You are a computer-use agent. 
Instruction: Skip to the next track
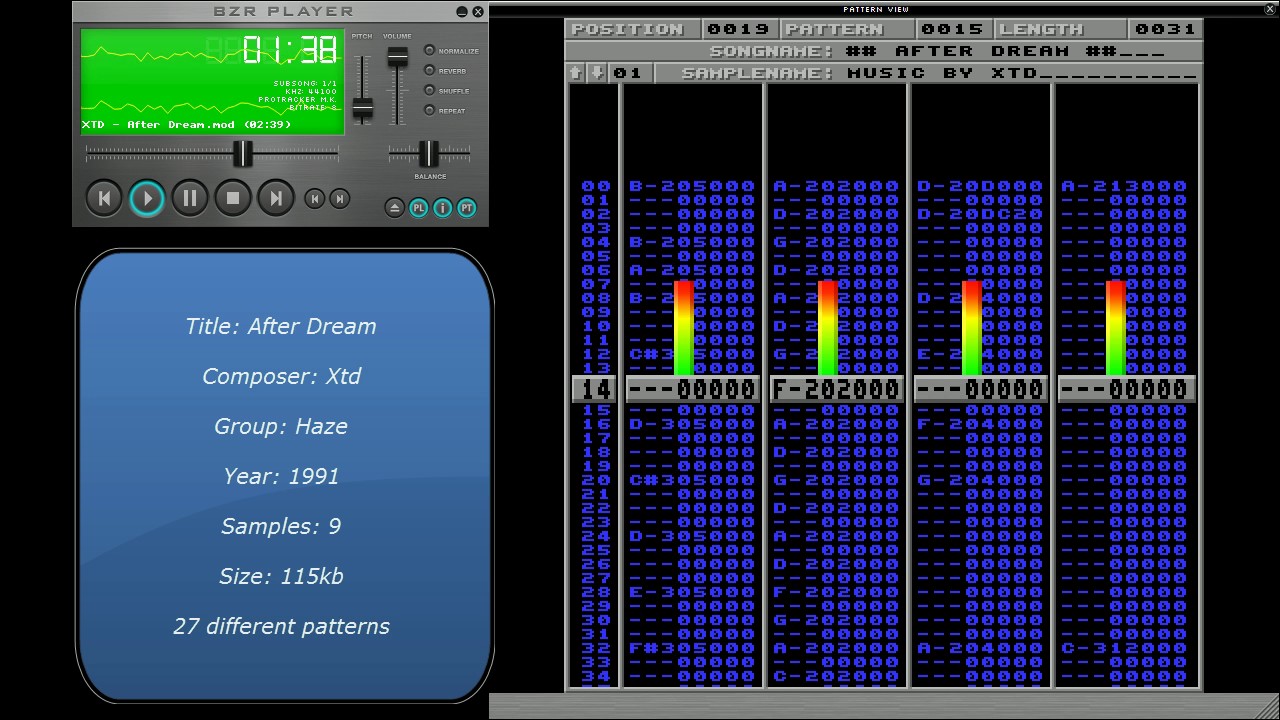pyautogui.click(x=276, y=198)
